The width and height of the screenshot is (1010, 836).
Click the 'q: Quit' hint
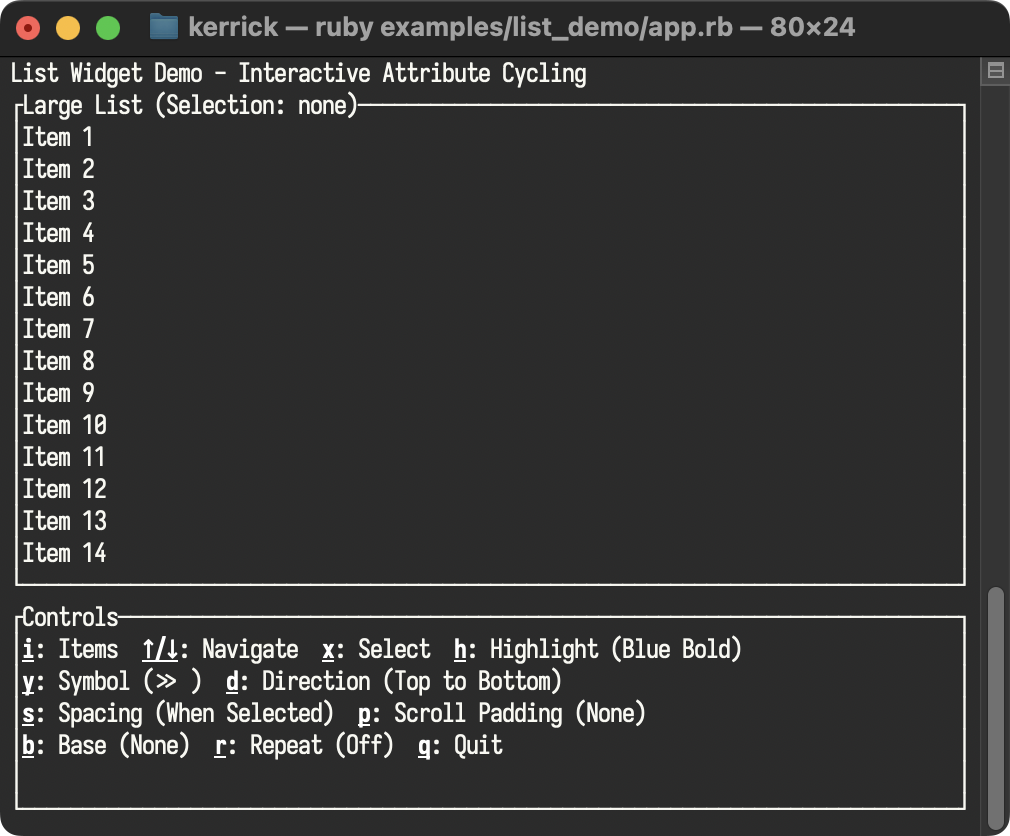click(460, 745)
